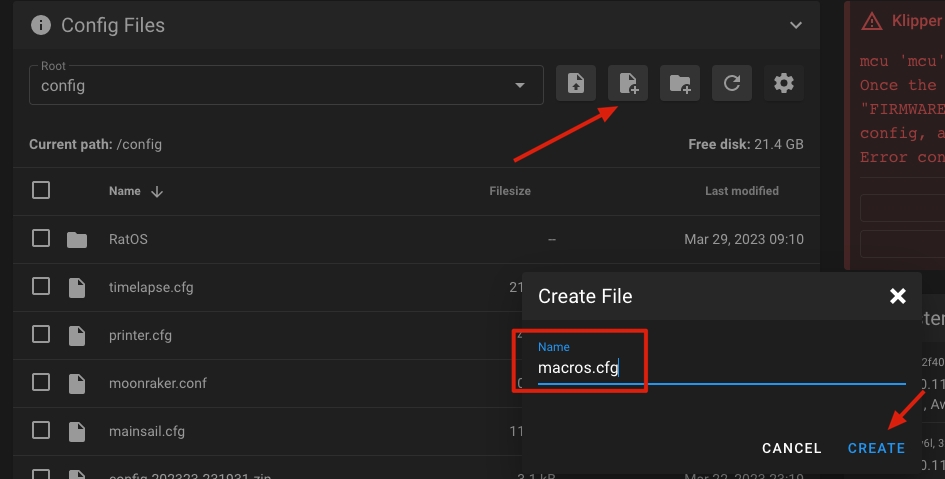Screen dimensions: 945x479
Task: Sort files by Name column
Action: [x=125, y=191]
